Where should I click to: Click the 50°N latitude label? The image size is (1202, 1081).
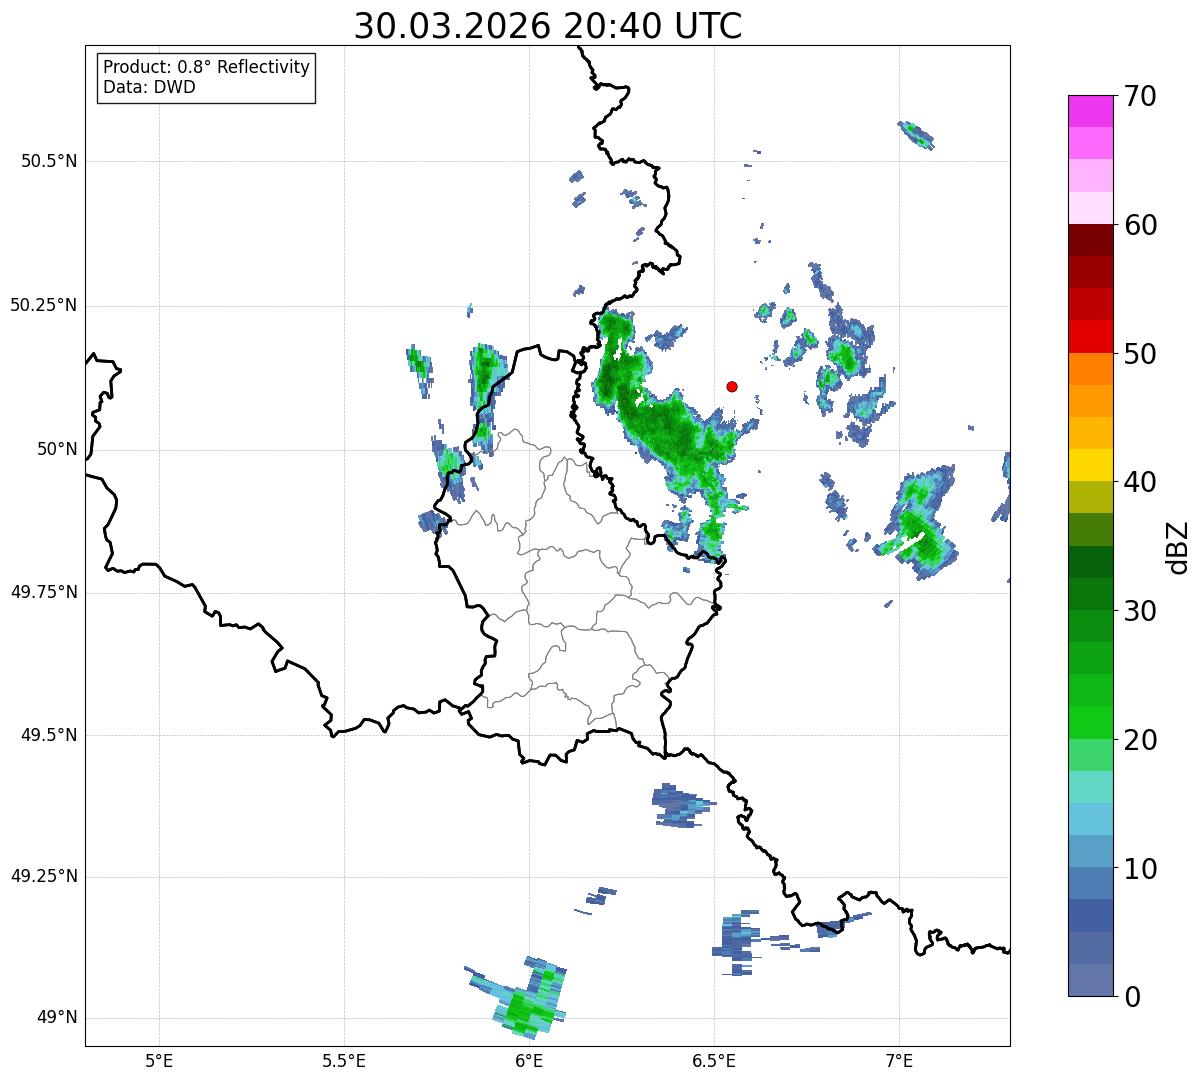pyautogui.click(x=57, y=449)
